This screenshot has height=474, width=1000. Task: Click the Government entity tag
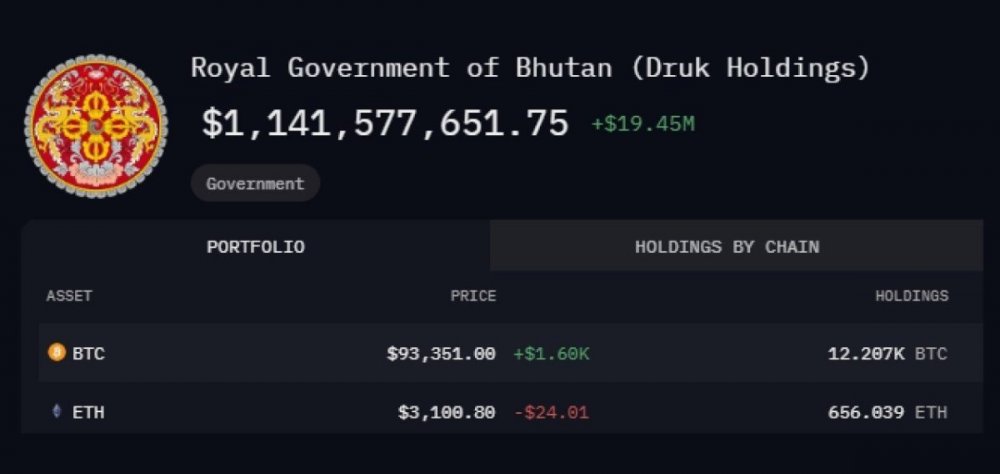255,184
